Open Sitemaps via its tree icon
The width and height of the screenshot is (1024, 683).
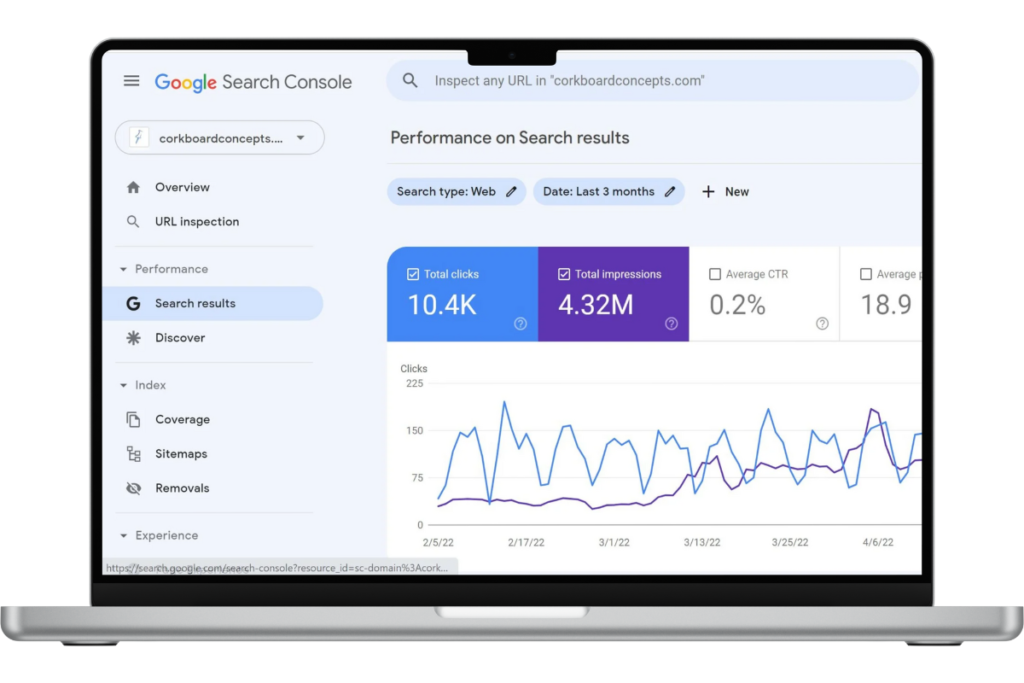click(x=135, y=453)
